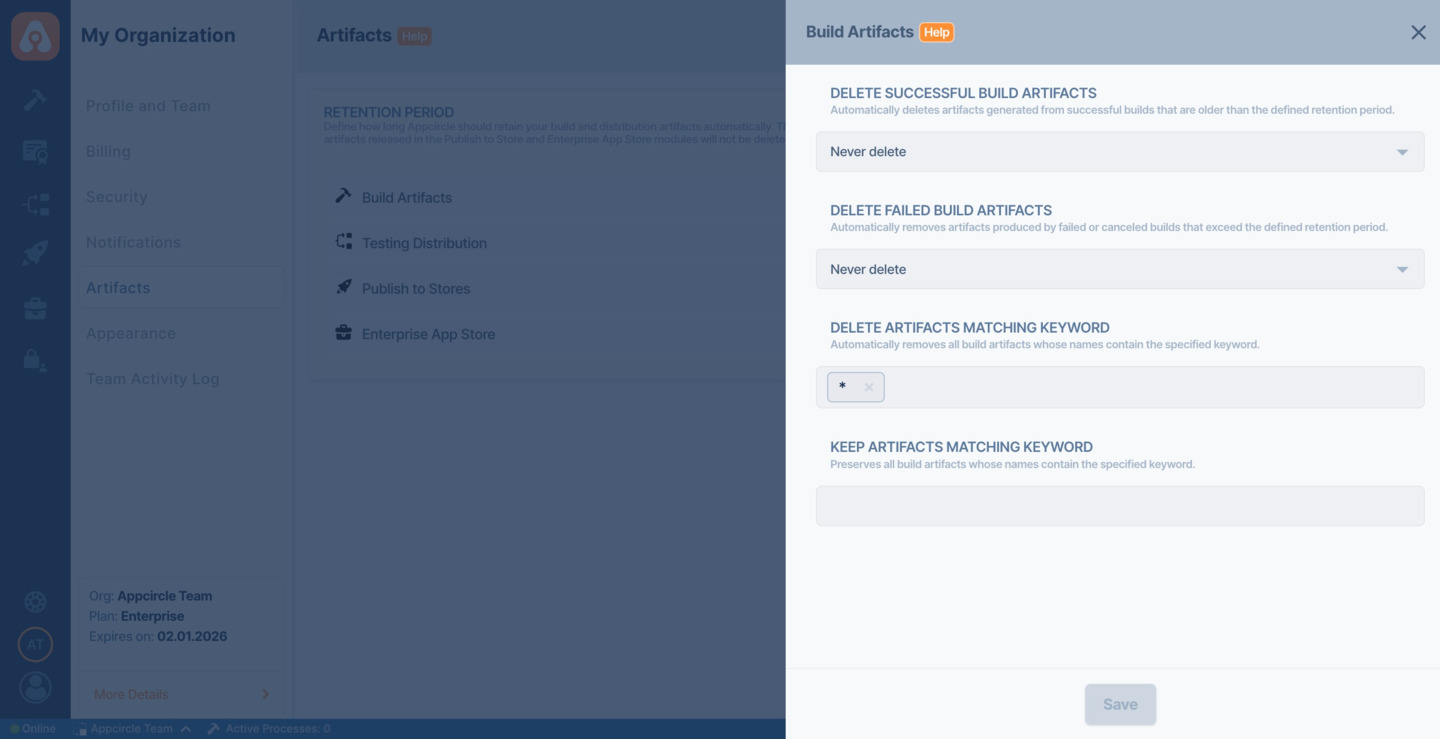Click the orange Help badge beside Build Artifacts
Image resolution: width=1440 pixels, height=739 pixels.
(936, 31)
